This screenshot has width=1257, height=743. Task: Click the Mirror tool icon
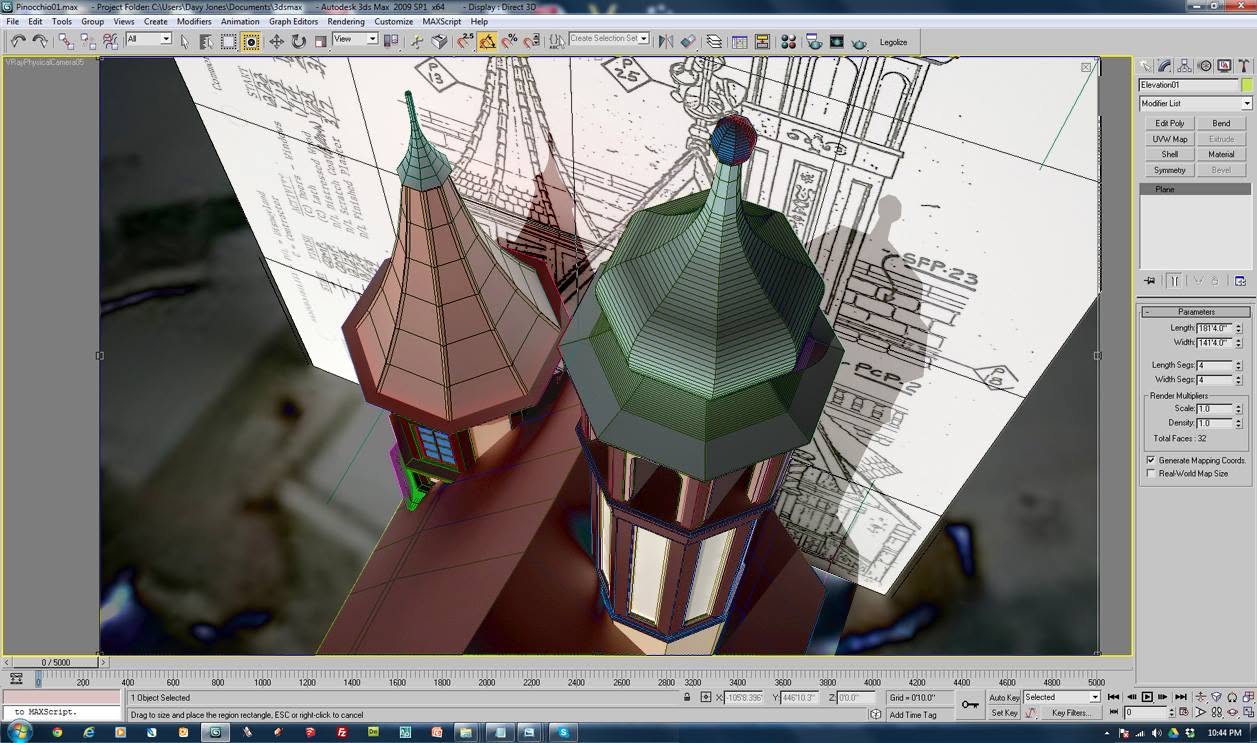click(x=666, y=41)
